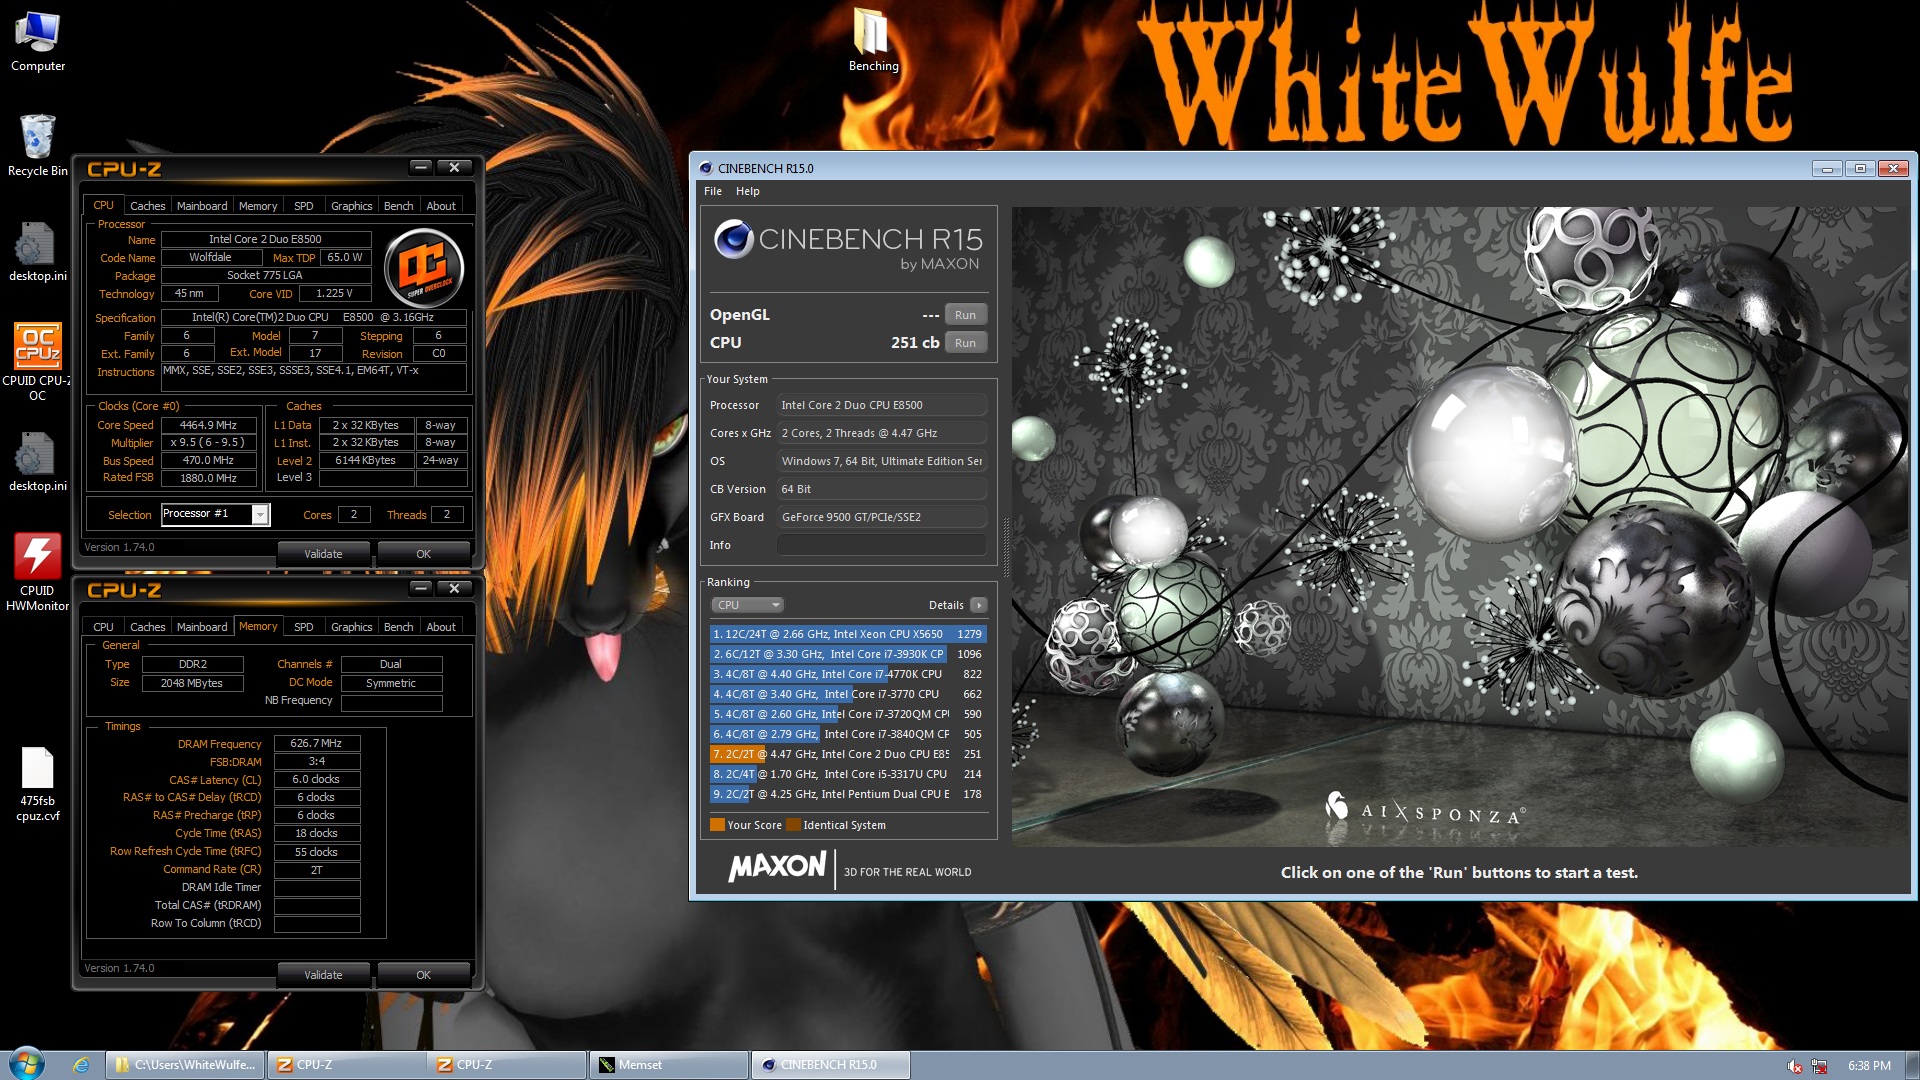Open Bench tab in upper CPU-Z
This screenshot has height=1080, width=1920.
coord(399,206)
